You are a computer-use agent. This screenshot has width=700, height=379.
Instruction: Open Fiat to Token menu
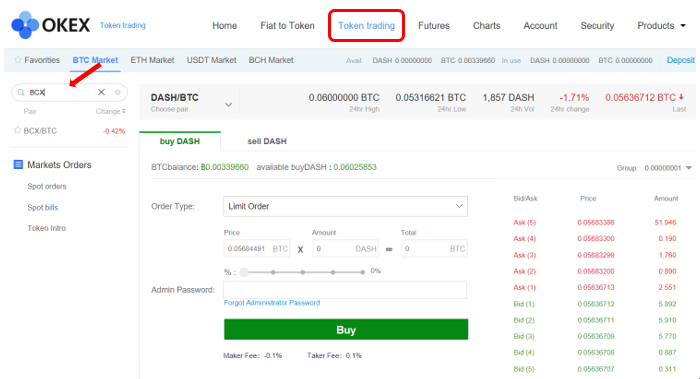tap(288, 26)
